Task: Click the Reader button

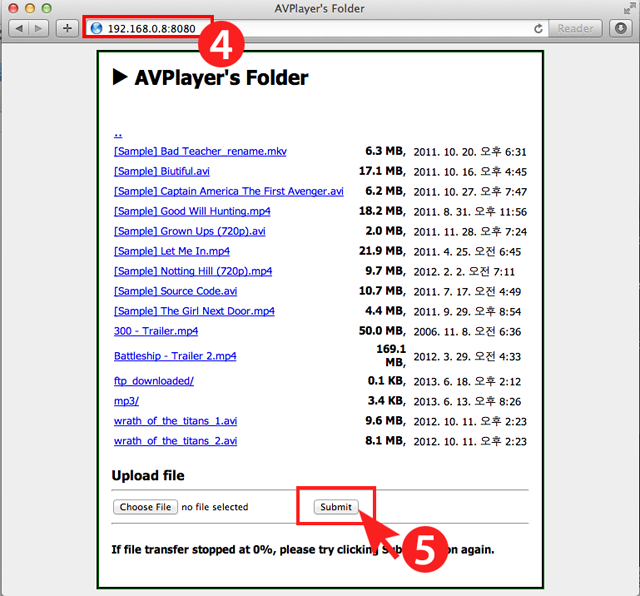Action: pyautogui.click(x=575, y=28)
